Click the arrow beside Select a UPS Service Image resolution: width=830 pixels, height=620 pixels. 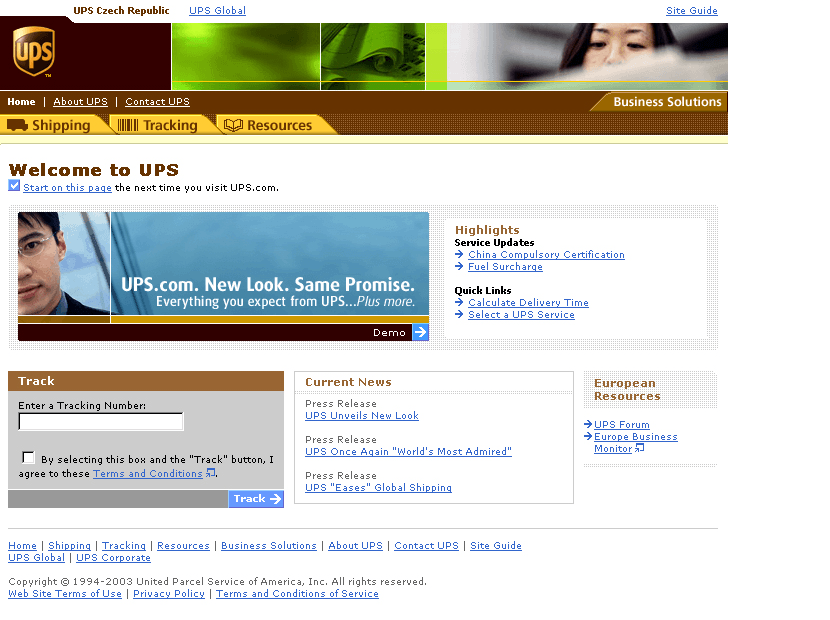(459, 315)
